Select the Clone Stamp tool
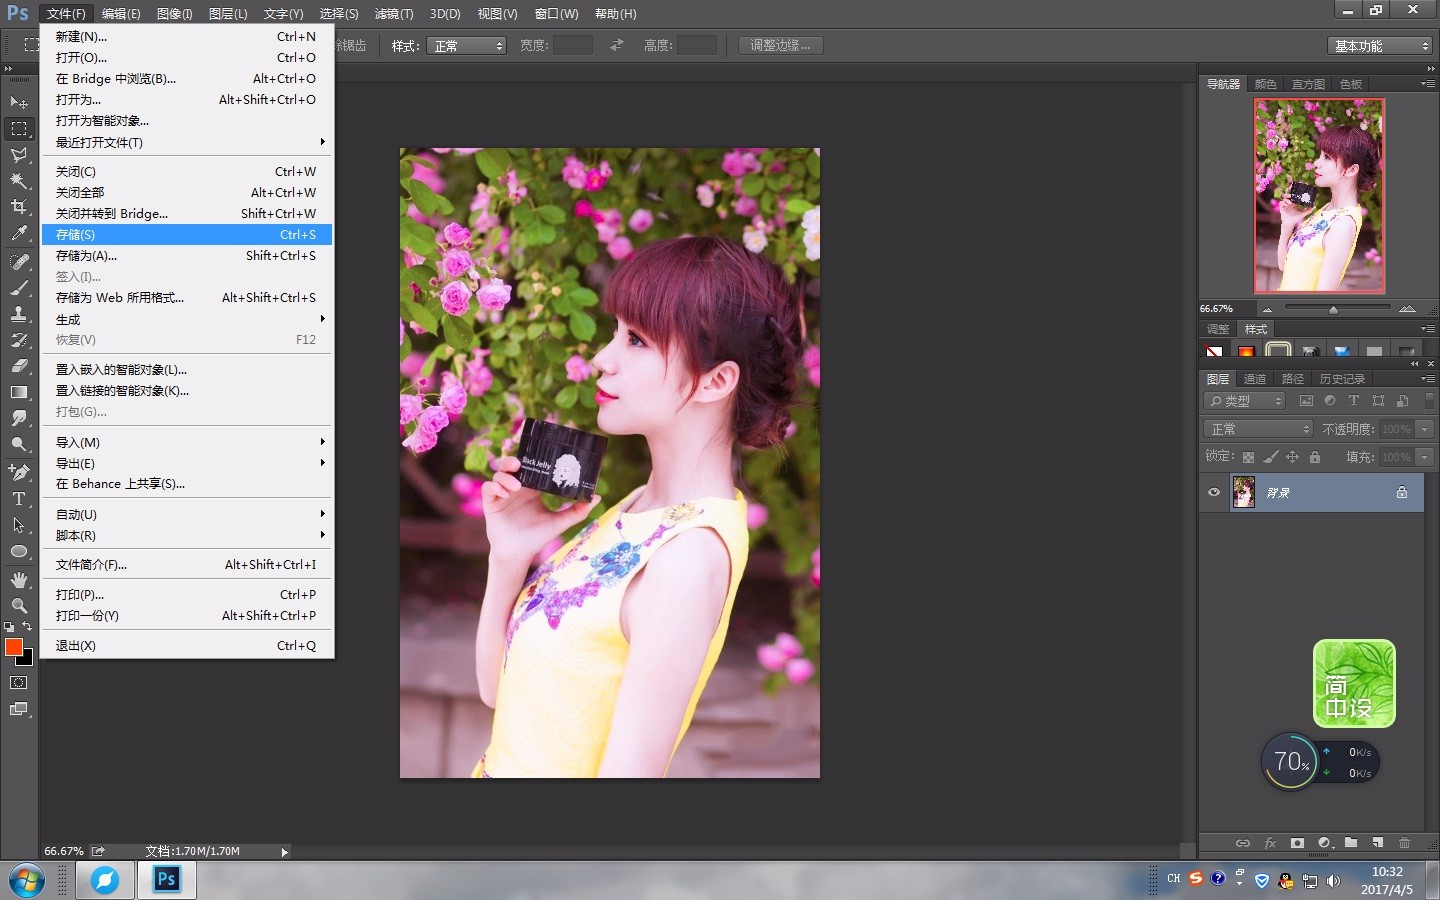Screen dimensions: 1440x900 click(x=19, y=314)
